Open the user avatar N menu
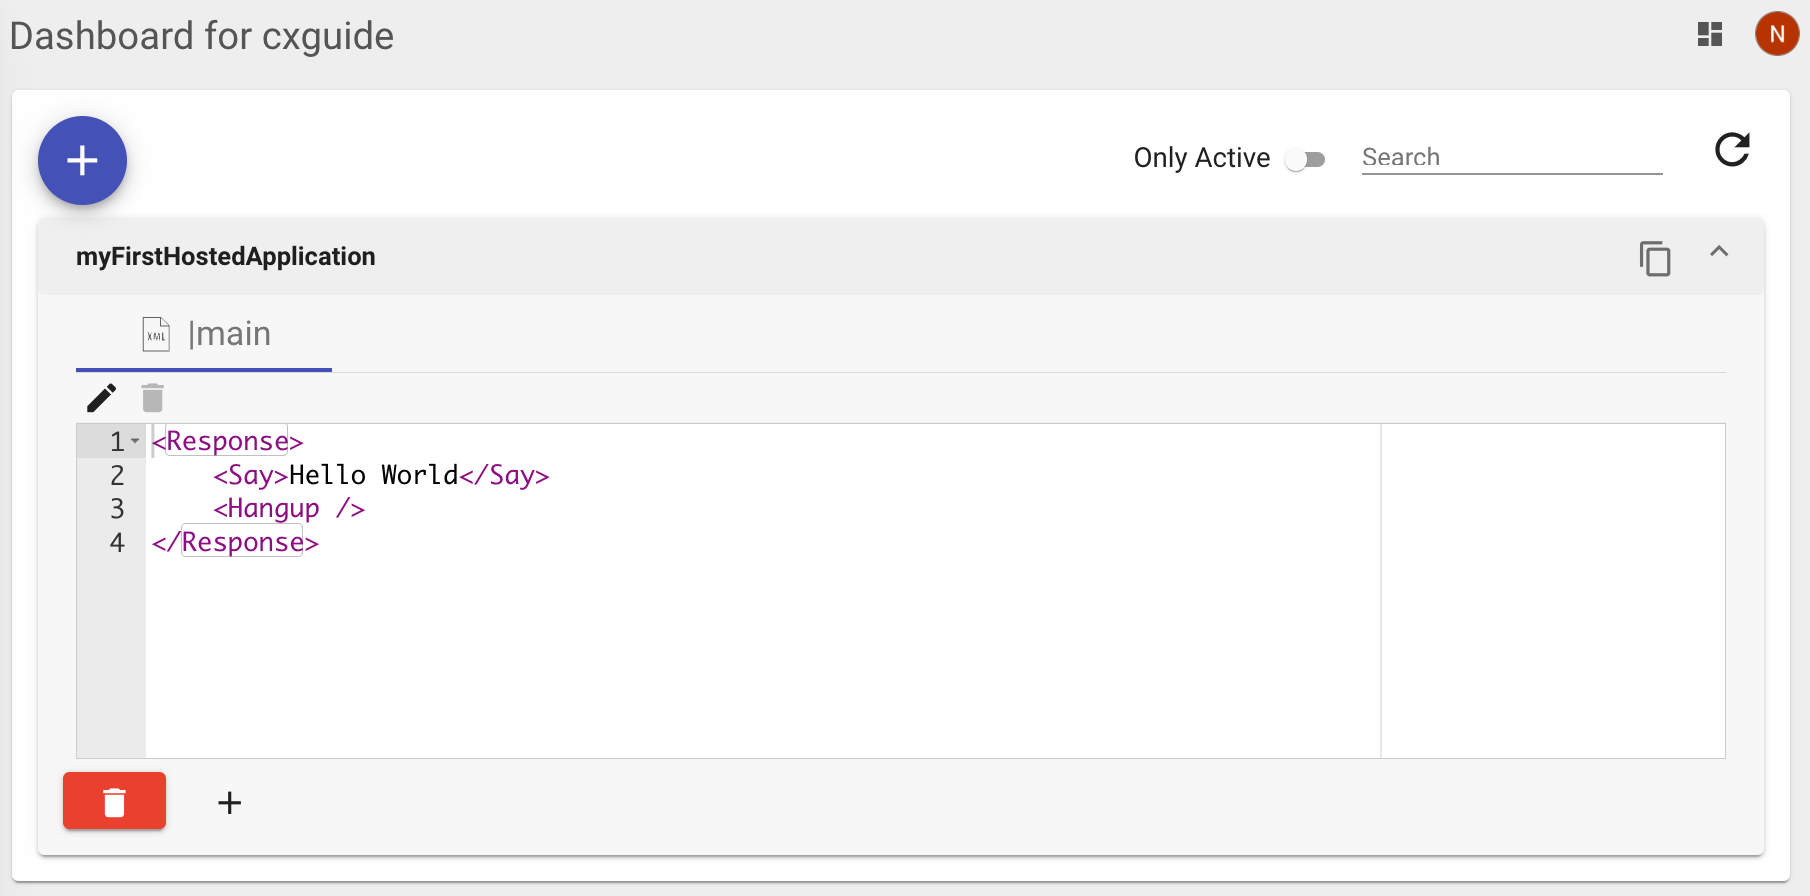This screenshot has width=1810, height=896. (1776, 34)
